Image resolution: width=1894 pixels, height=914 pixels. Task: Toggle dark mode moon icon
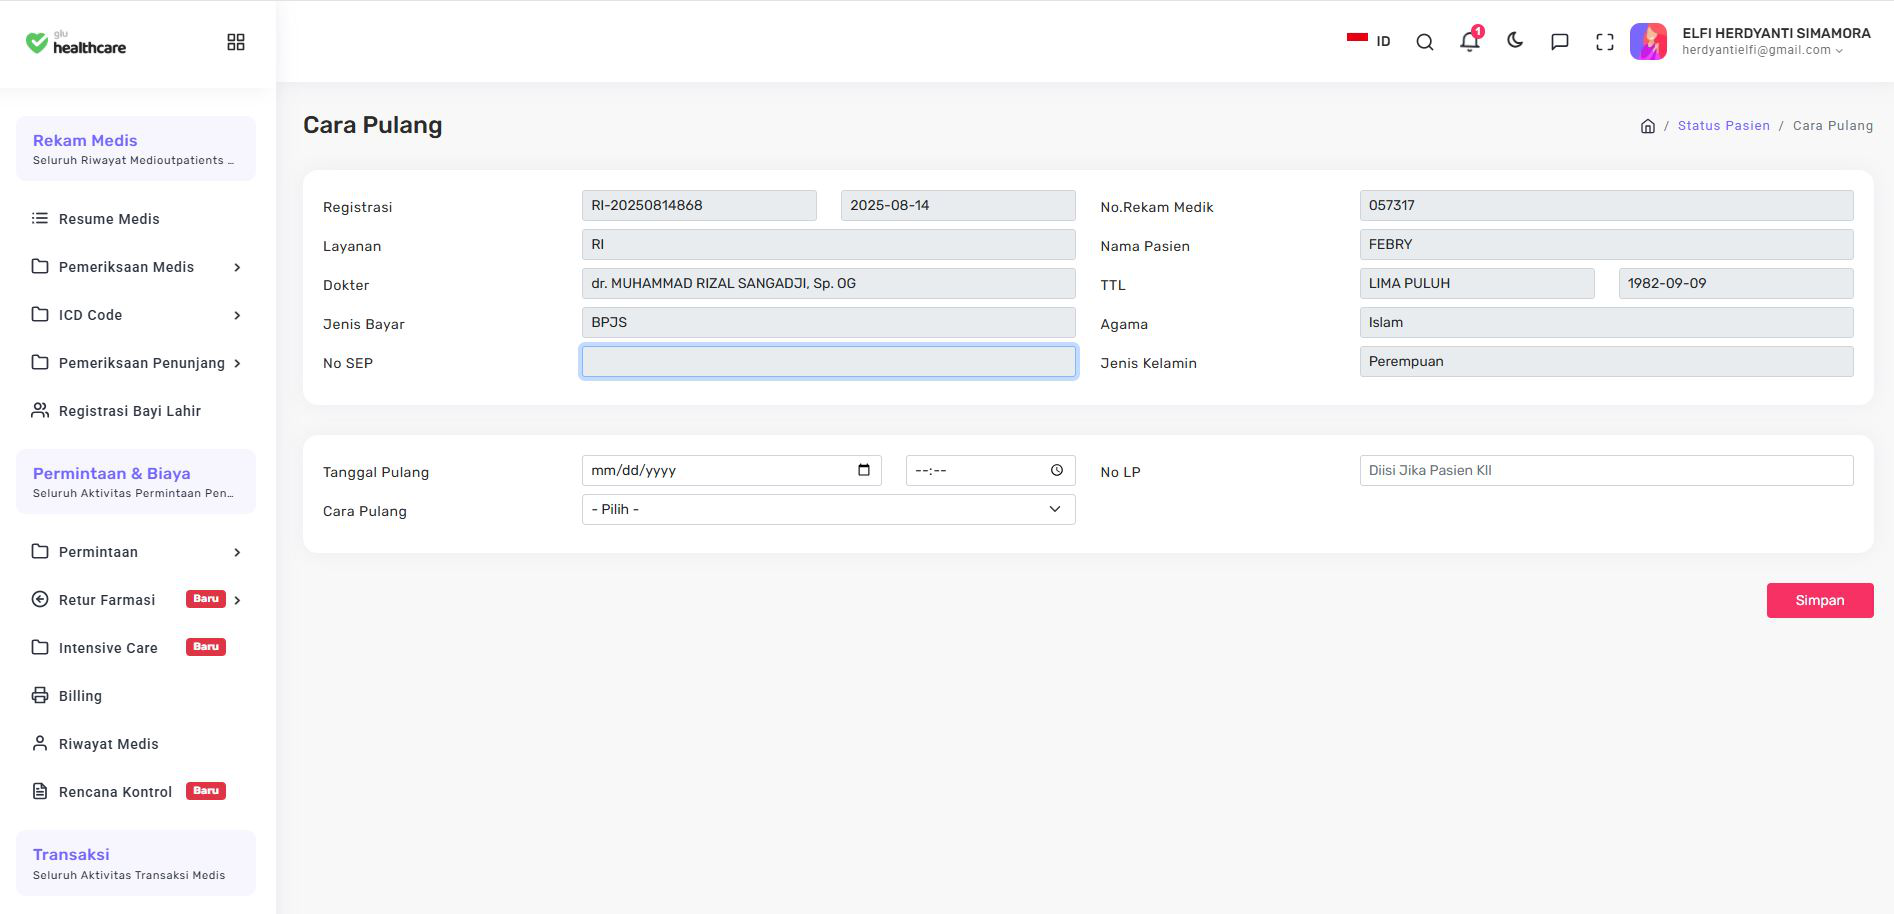coord(1515,41)
